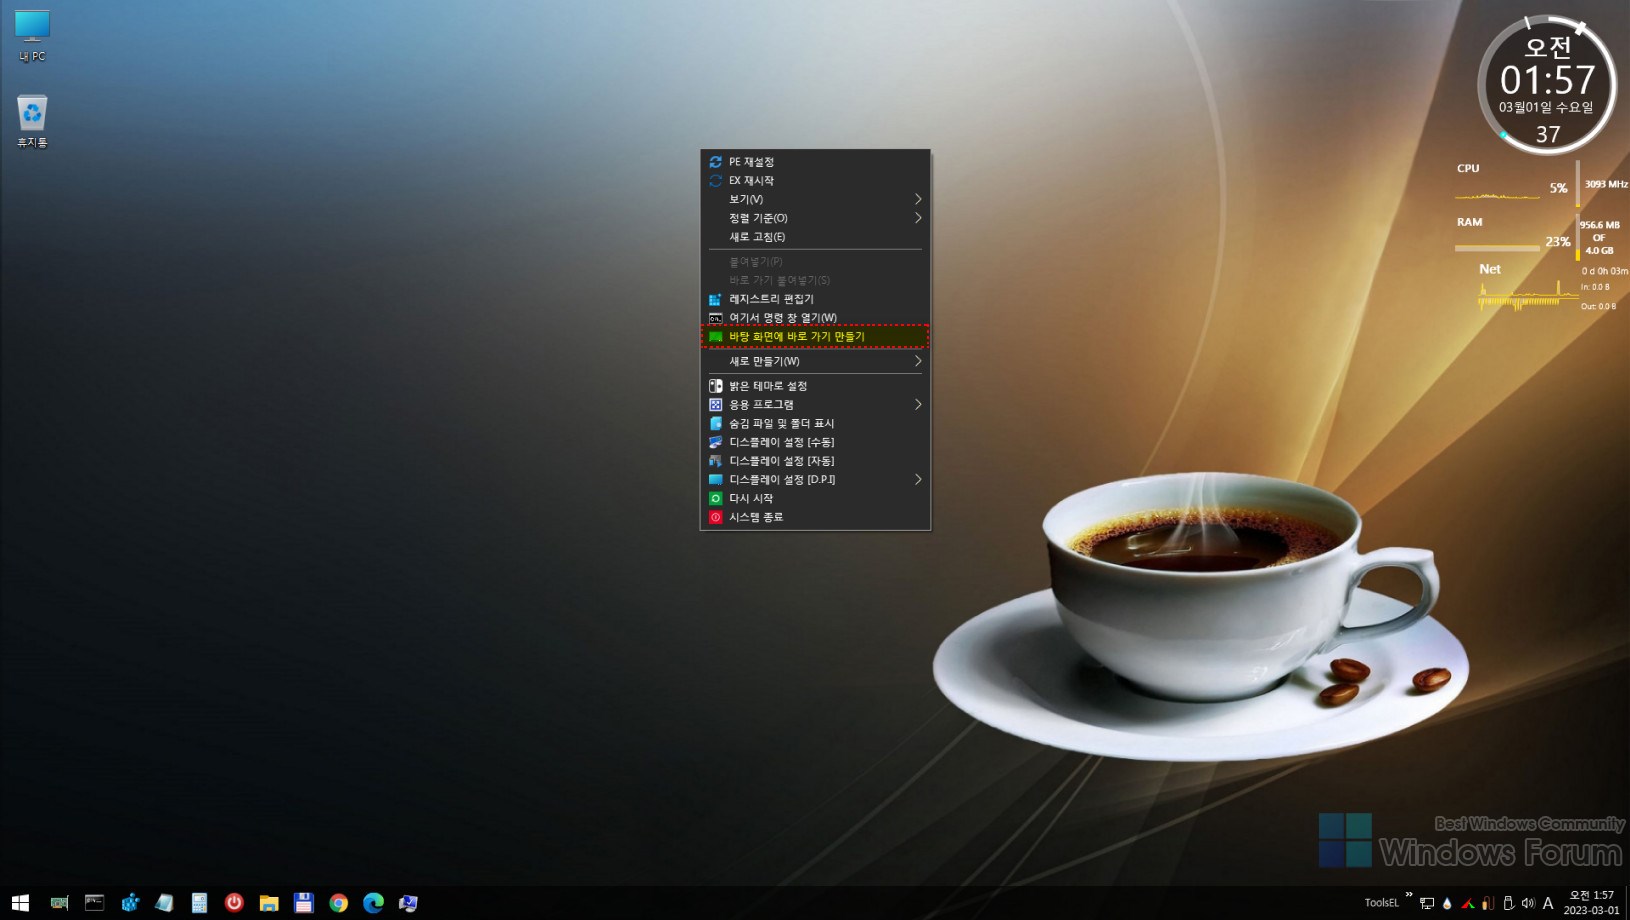1630x920 pixels.
Task: Expand the ToolsEL toolbar overflow chevron
Action: 1409,896
